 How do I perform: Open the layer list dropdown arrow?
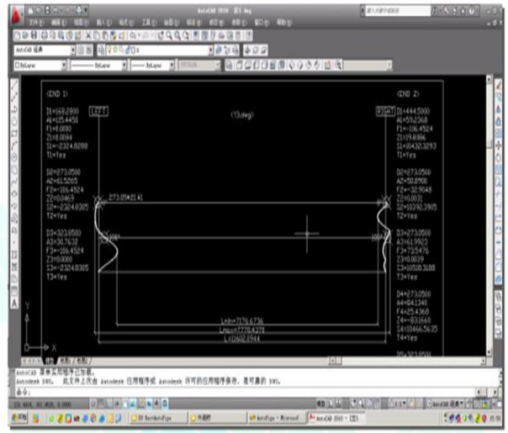[210, 50]
